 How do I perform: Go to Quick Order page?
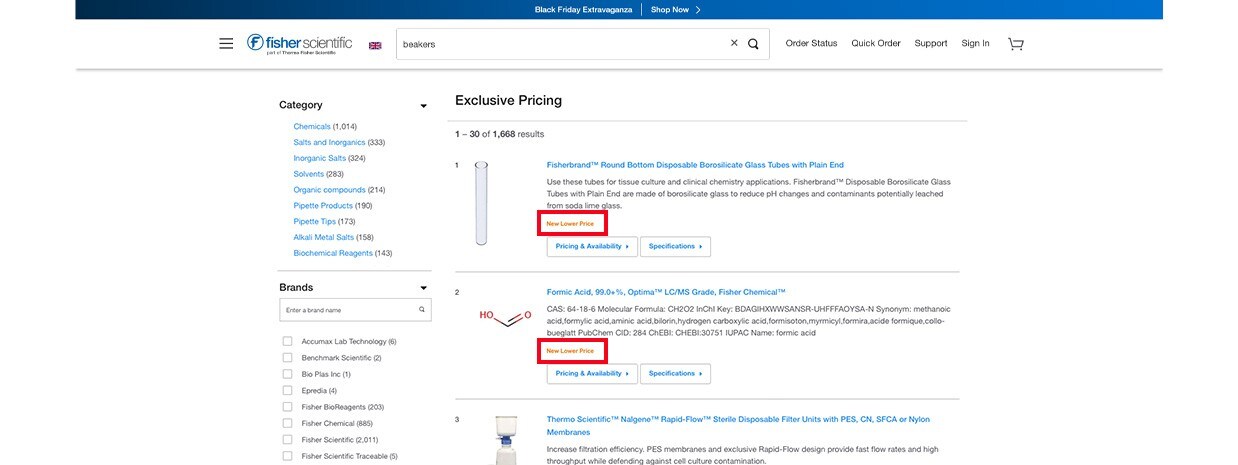click(x=876, y=43)
